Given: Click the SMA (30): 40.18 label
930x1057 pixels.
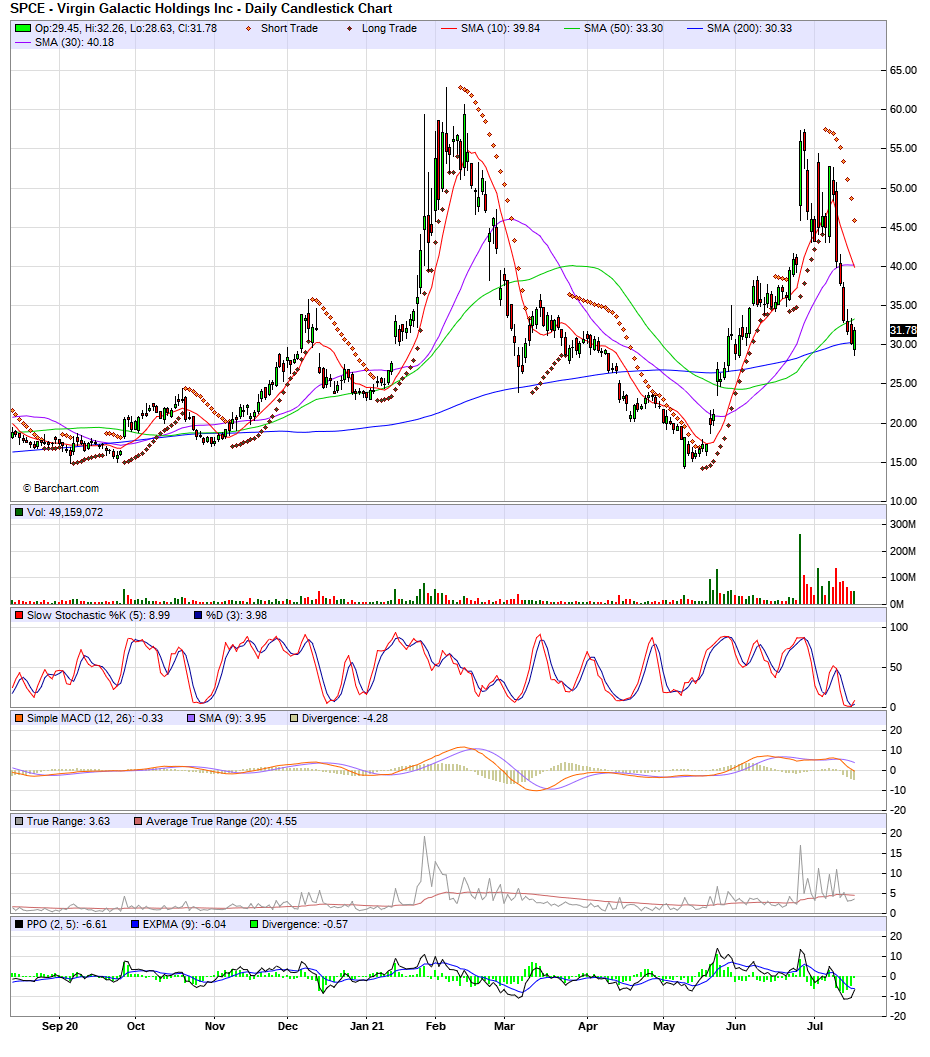Looking at the screenshot, I should coord(74,42).
